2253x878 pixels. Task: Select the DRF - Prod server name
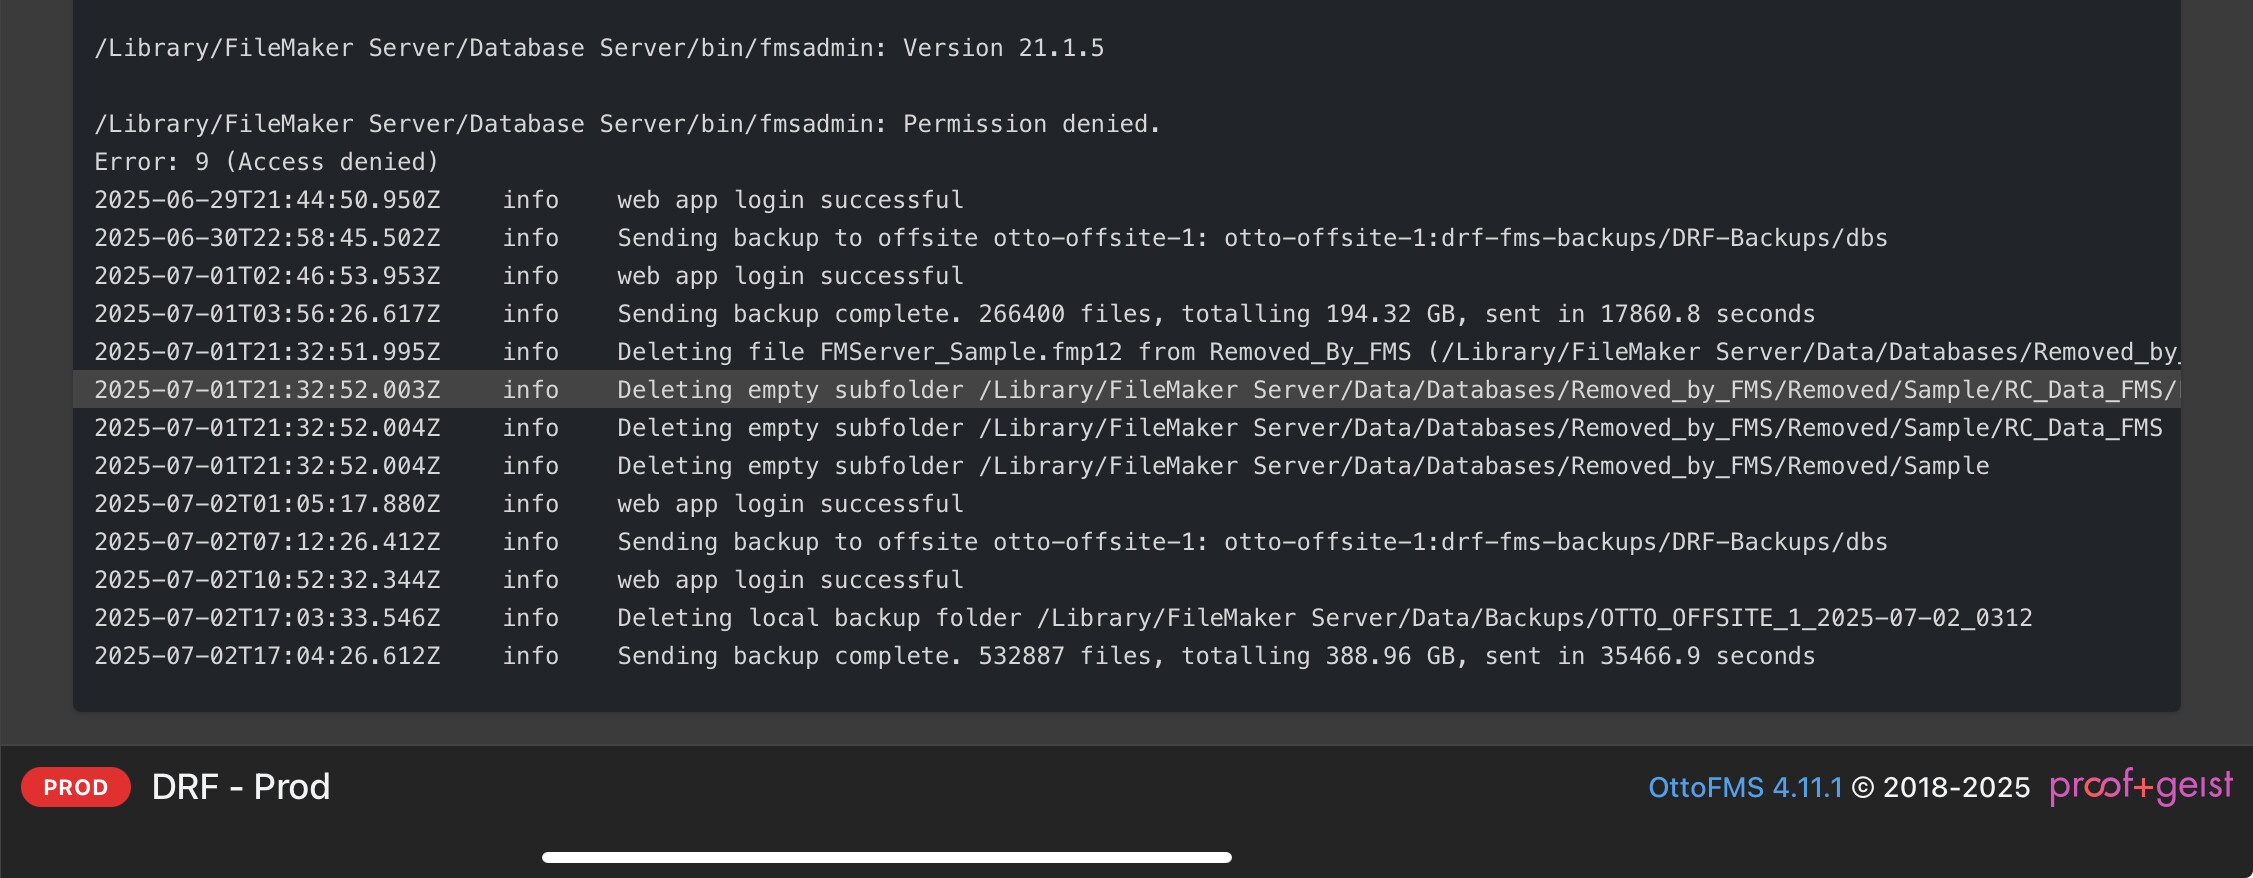[241, 787]
